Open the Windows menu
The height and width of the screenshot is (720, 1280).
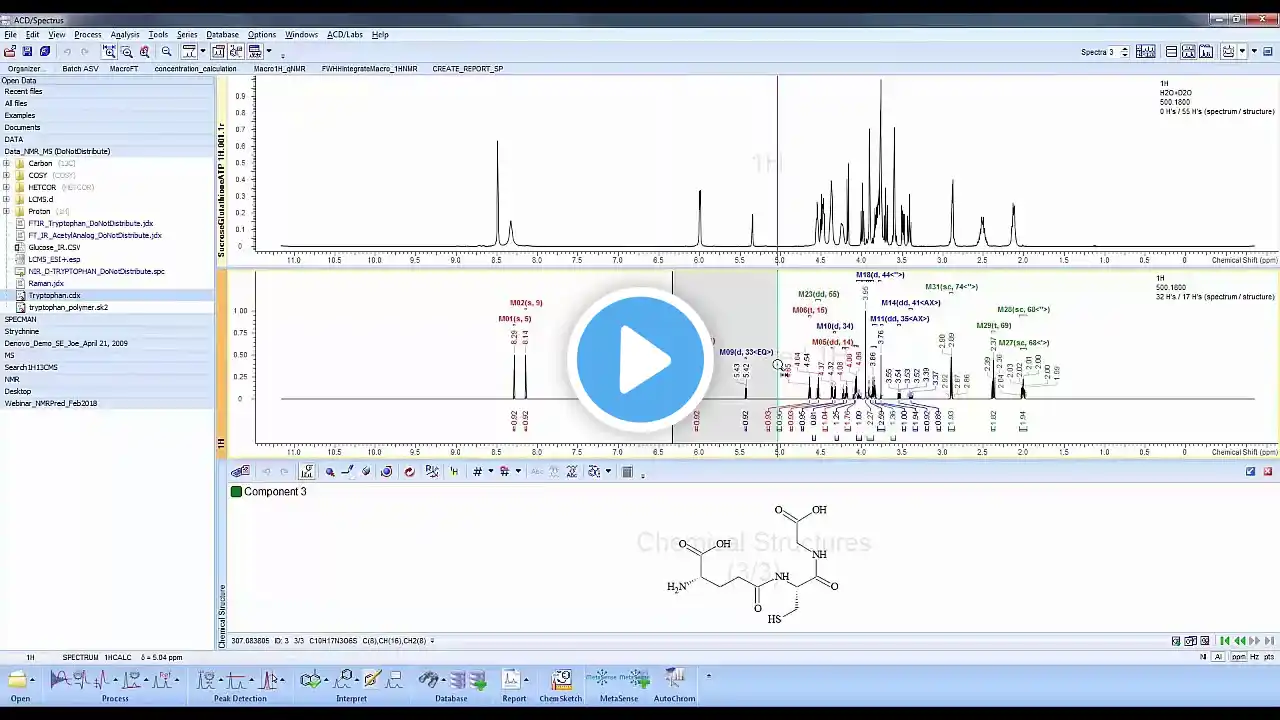click(301, 35)
